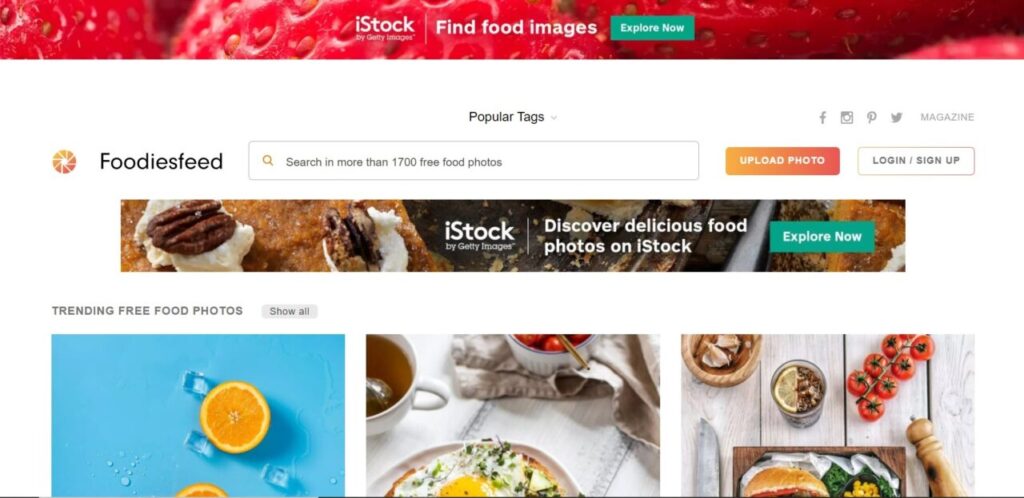The width and height of the screenshot is (1024, 498).
Task: Open the orange slice on blue photo
Action: tap(198, 416)
